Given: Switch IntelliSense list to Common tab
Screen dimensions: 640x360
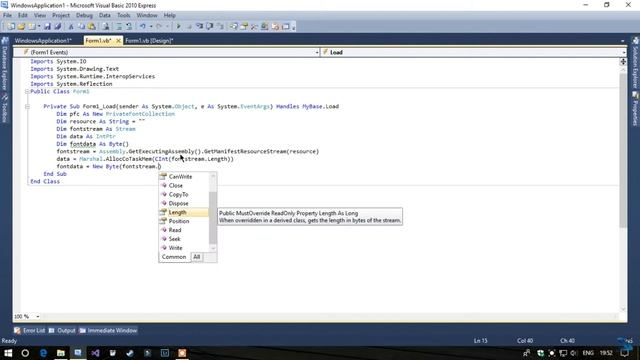Looking at the screenshot, I should click(174, 257).
